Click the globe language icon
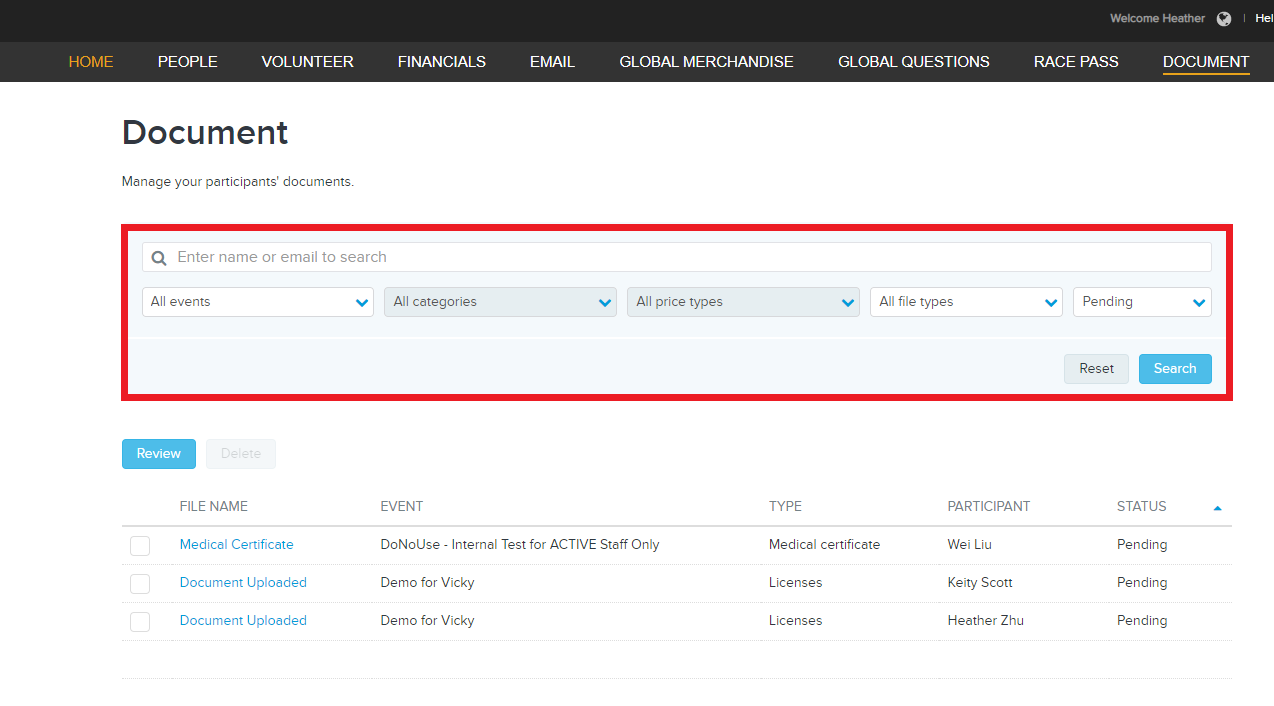1274x706 pixels. click(1224, 19)
